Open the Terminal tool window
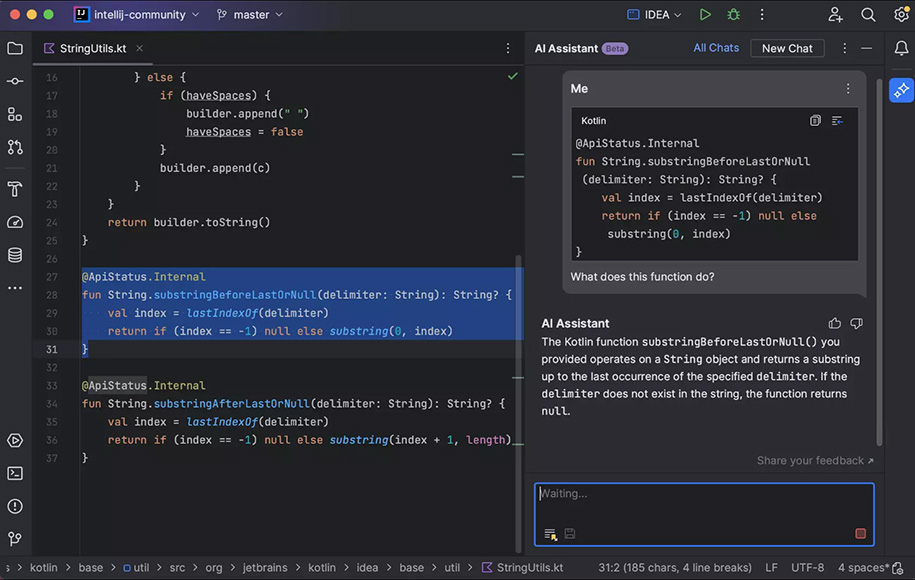Viewport: 915px width, 580px height. [15, 473]
